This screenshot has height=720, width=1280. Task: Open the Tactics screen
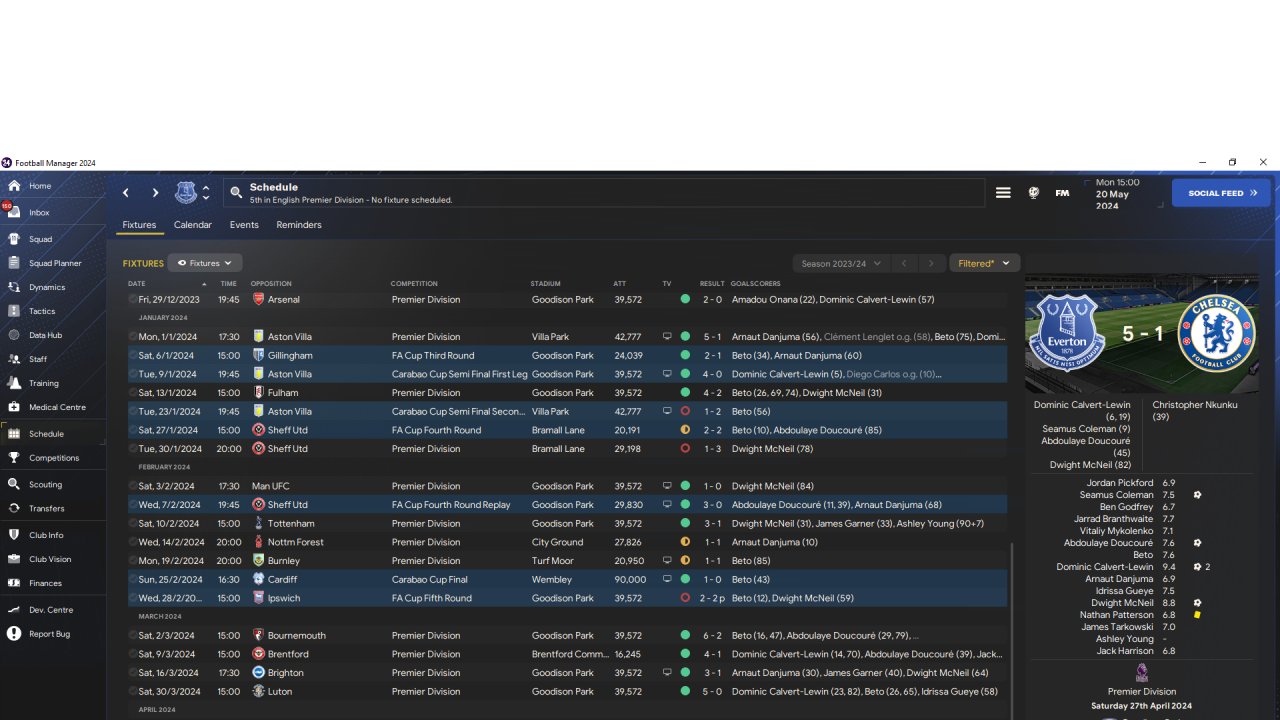tap(42, 312)
